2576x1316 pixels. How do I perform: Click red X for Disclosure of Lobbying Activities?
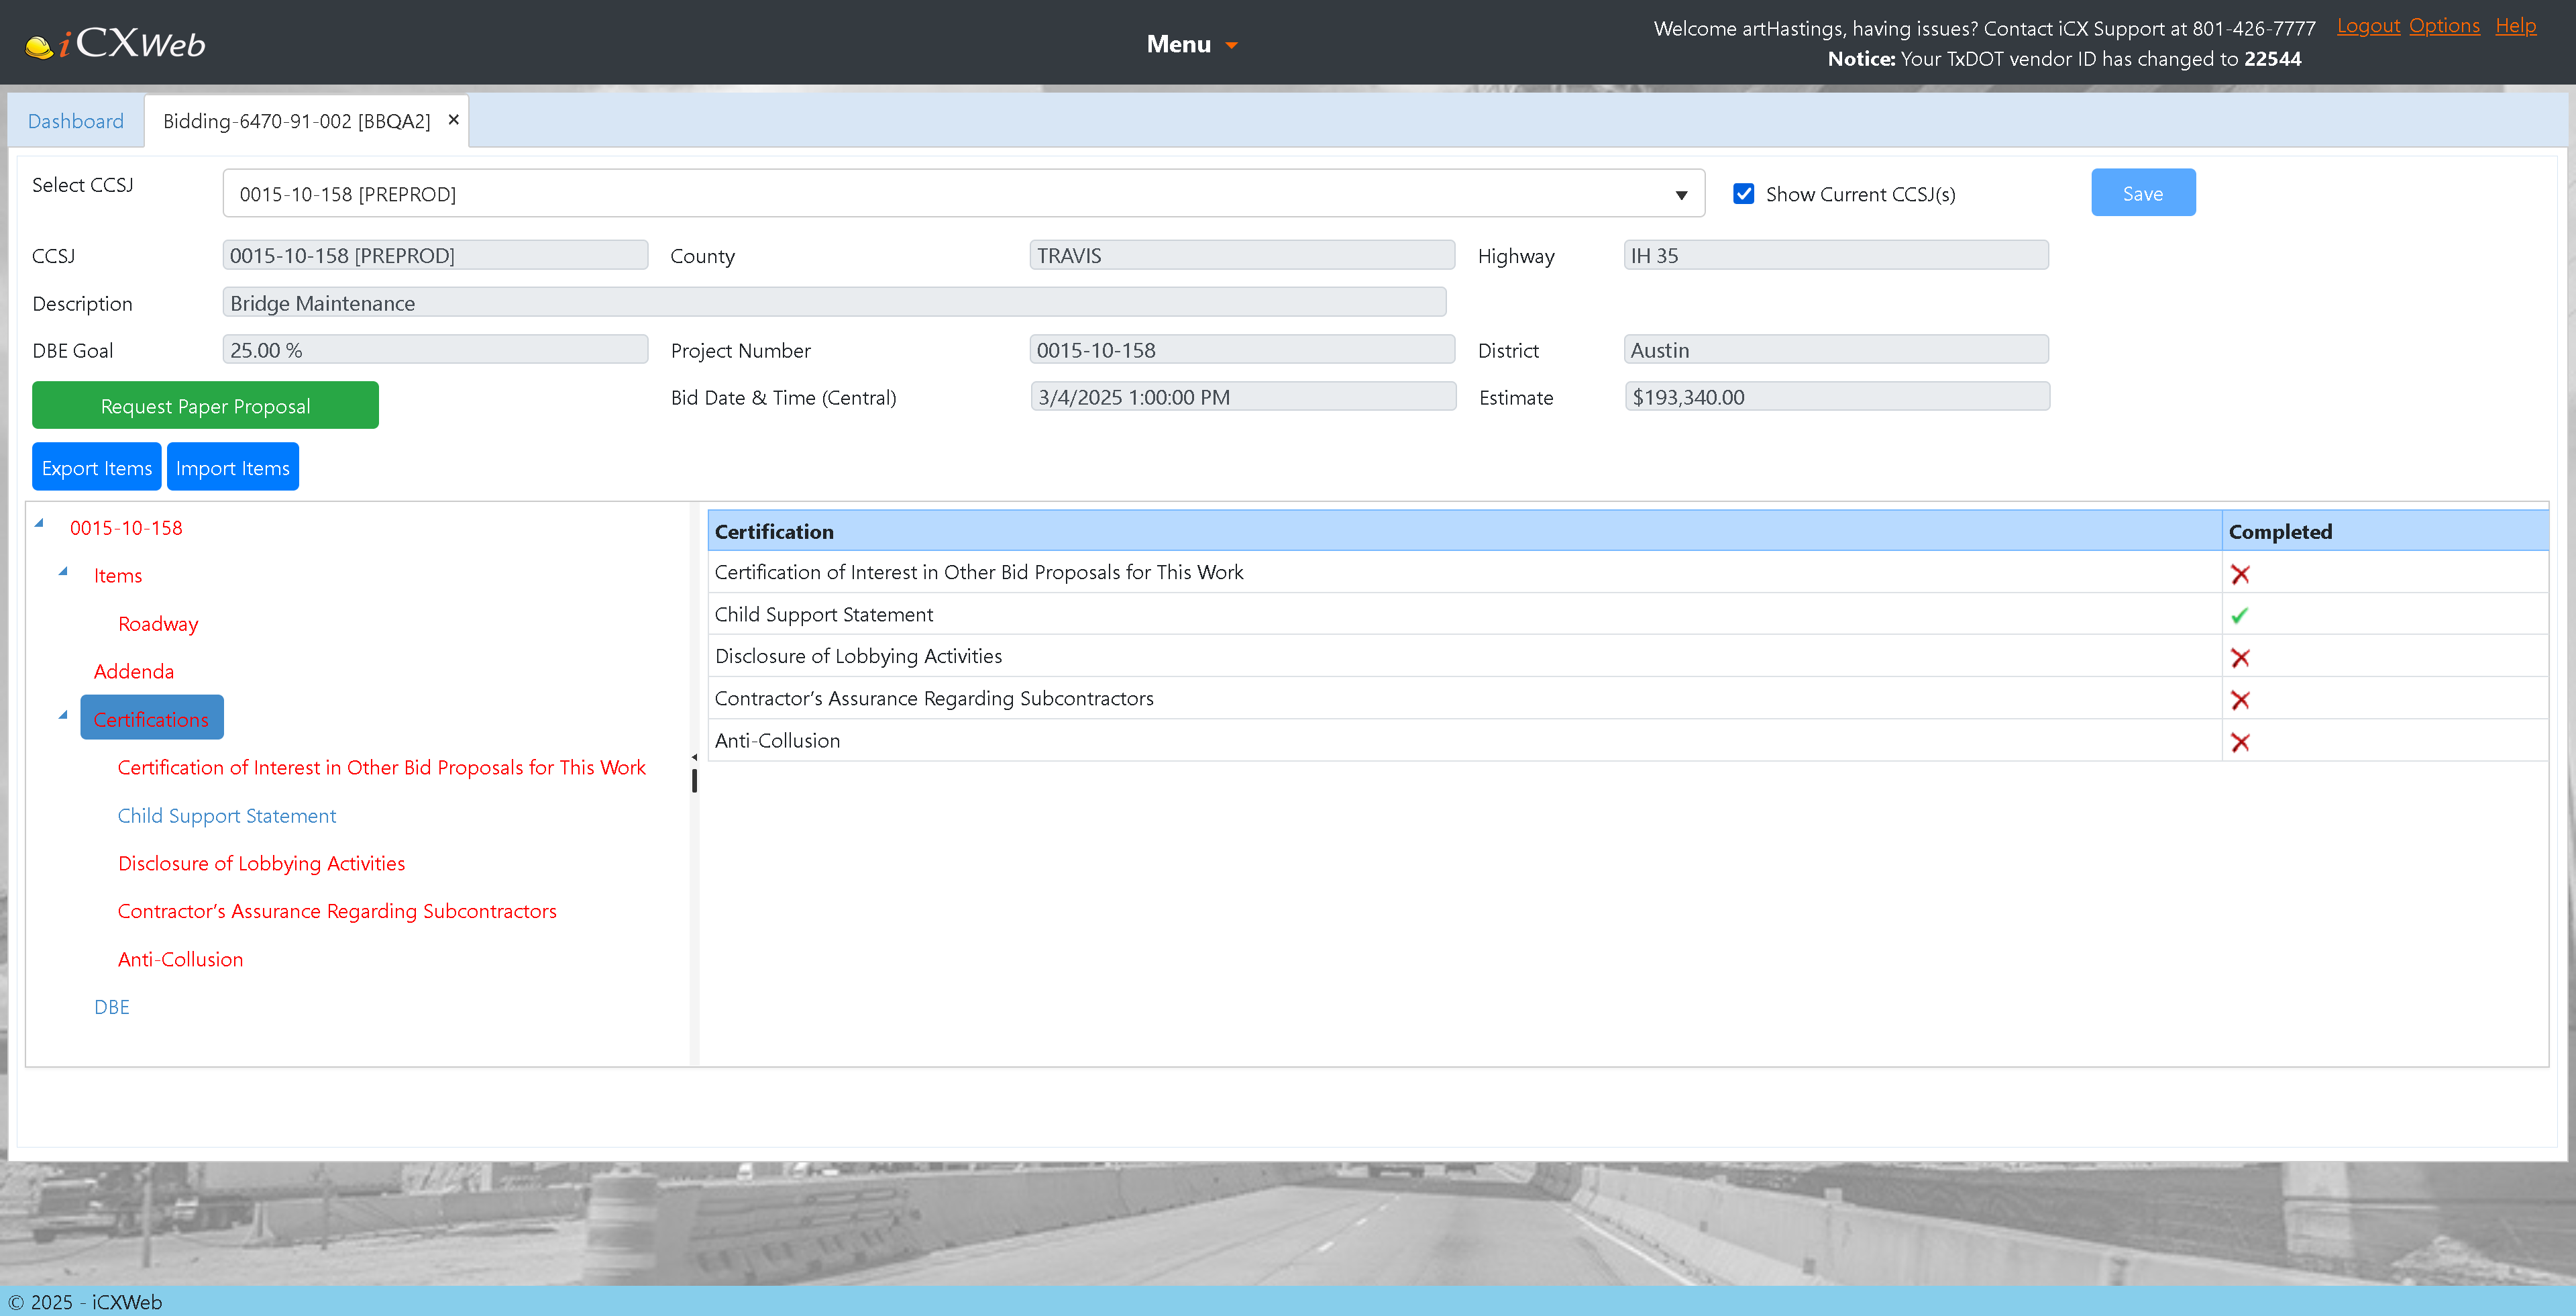click(x=2240, y=658)
